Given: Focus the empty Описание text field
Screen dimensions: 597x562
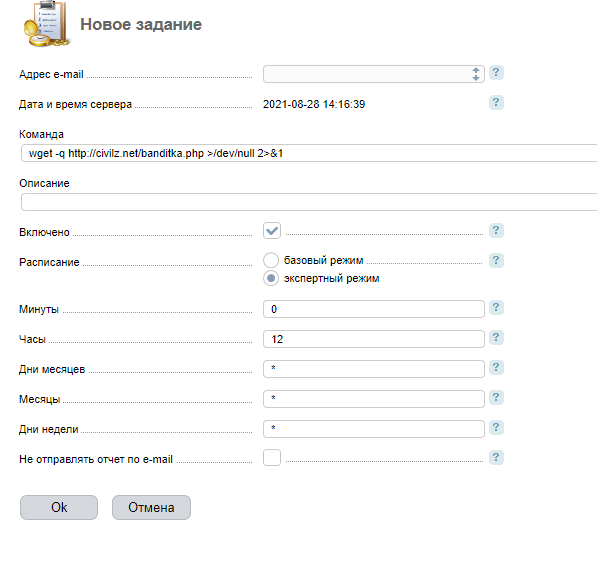Looking at the screenshot, I should 309,202.
